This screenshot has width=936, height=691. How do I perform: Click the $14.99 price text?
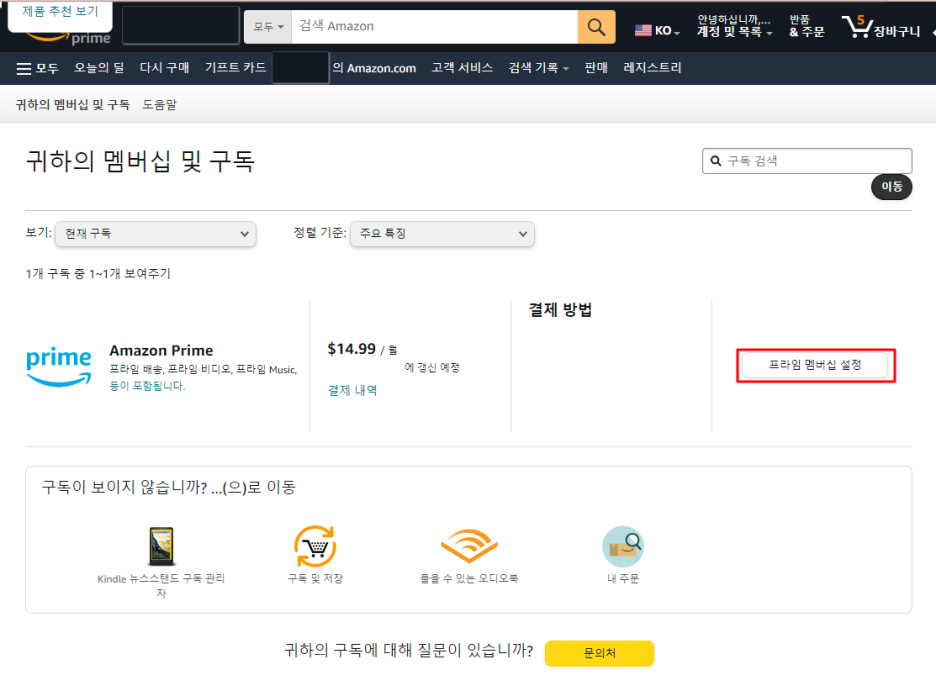click(x=352, y=349)
